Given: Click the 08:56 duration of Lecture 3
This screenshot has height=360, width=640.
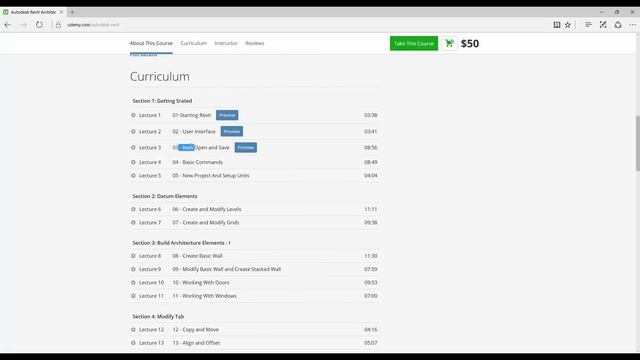Looking at the screenshot, I should coord(371,147).
